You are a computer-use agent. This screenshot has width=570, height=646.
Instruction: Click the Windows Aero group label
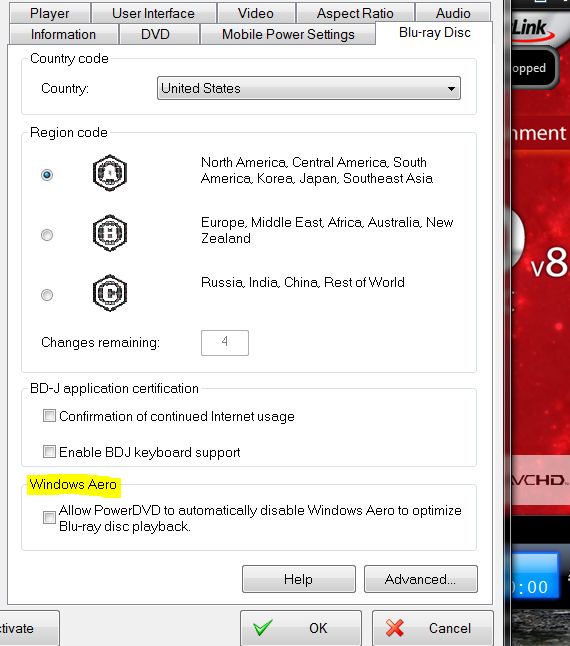pyautogui.click(x=73, y=484)
